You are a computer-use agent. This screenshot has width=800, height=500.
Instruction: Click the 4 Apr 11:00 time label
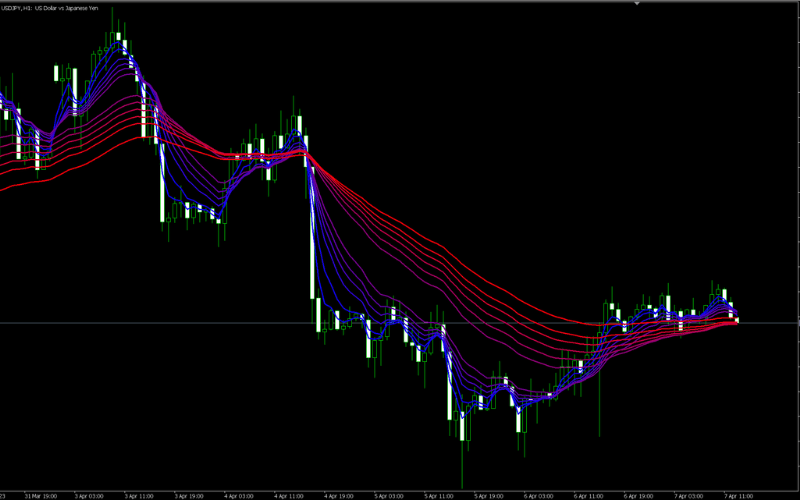tap(289, 494)
